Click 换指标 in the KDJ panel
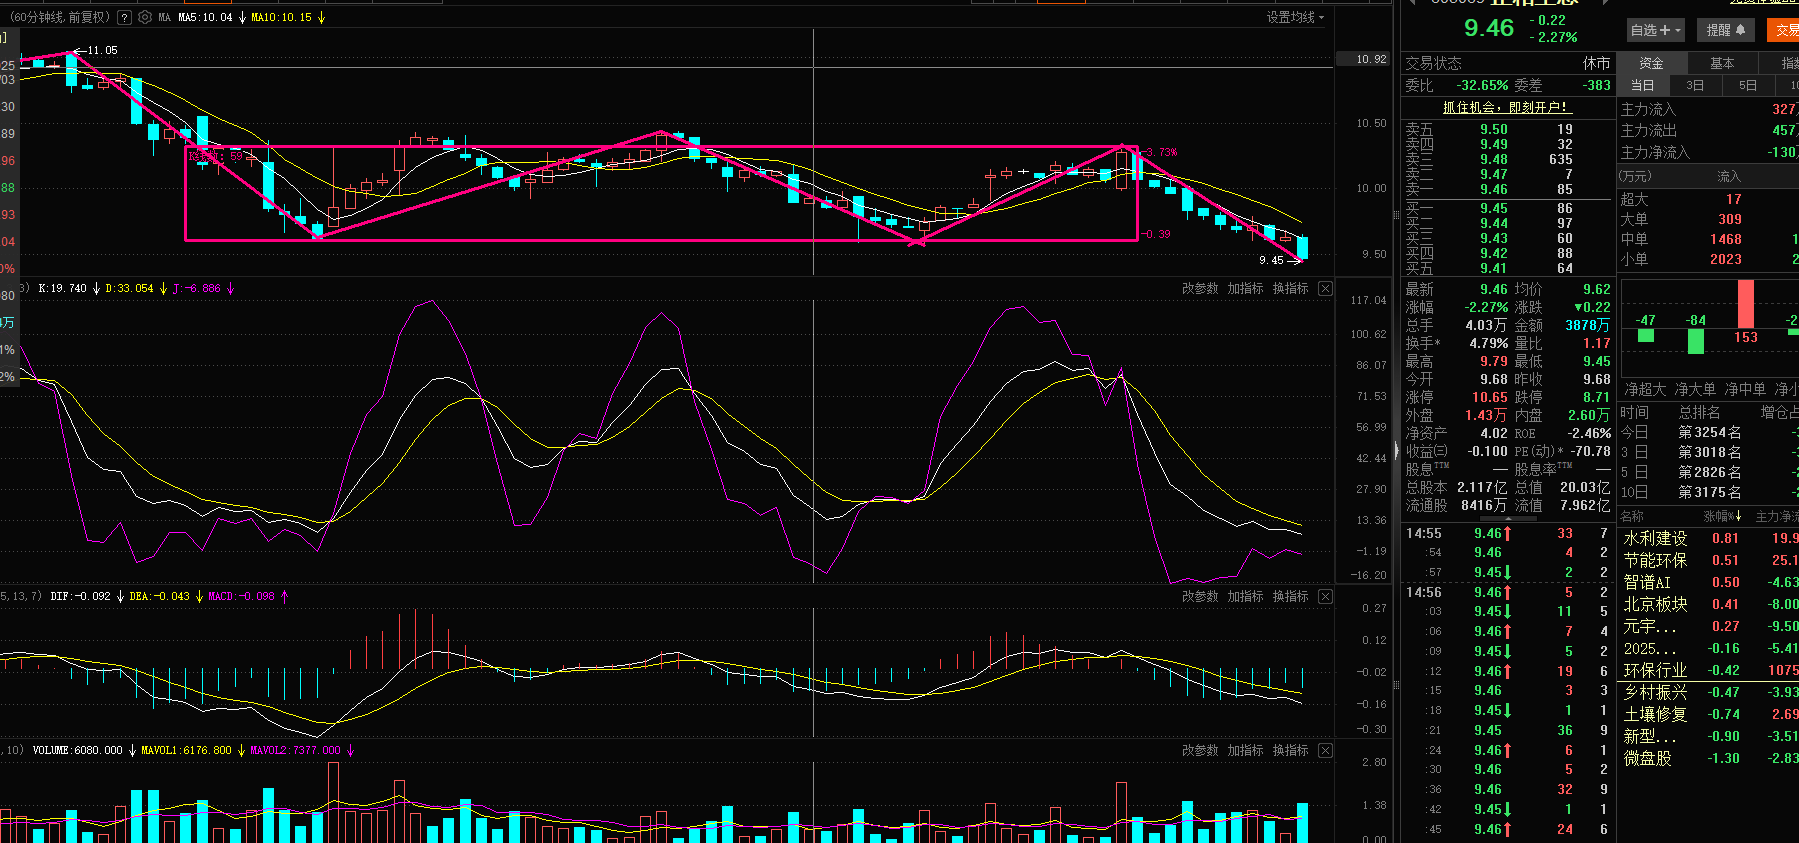The height and width of the screenshot is (843, 1799). pyautogui.click(x=1290, y=288)
